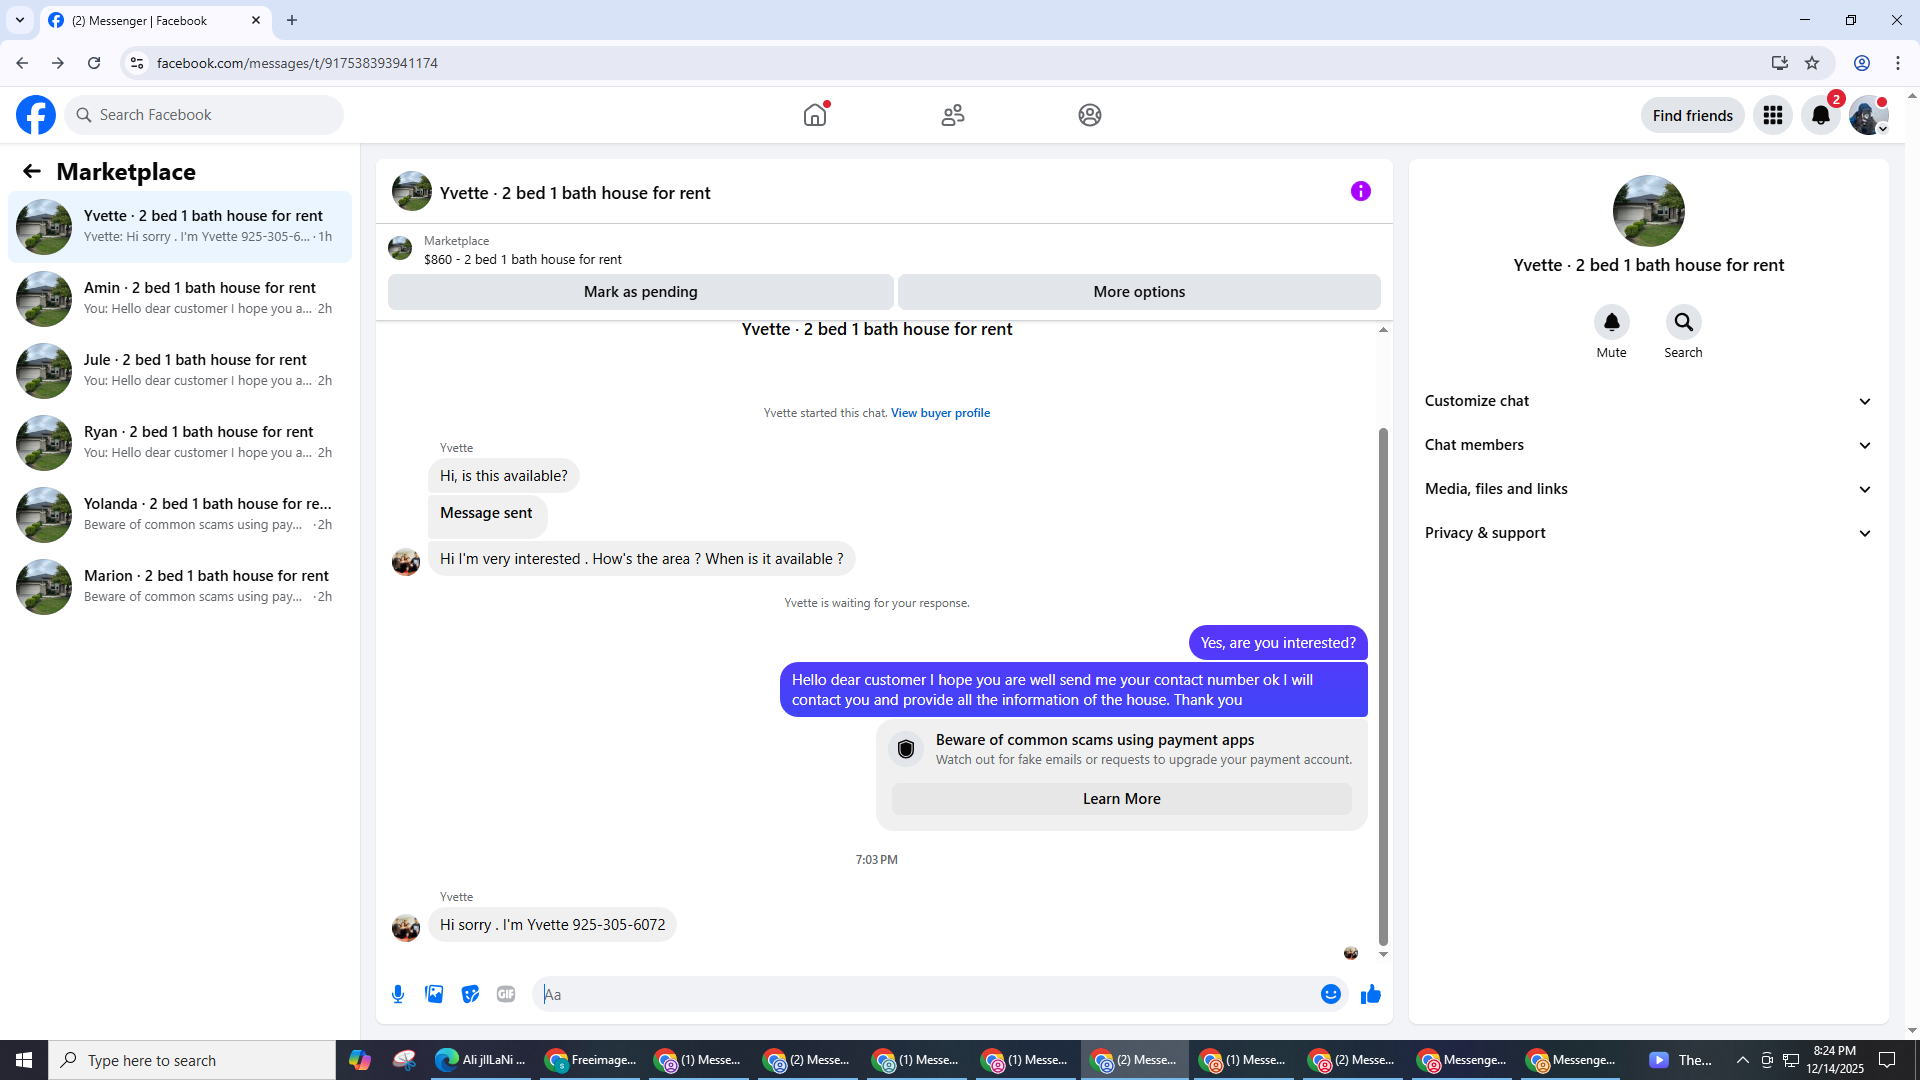Open conversation information purple icon

coord(1360,191)
